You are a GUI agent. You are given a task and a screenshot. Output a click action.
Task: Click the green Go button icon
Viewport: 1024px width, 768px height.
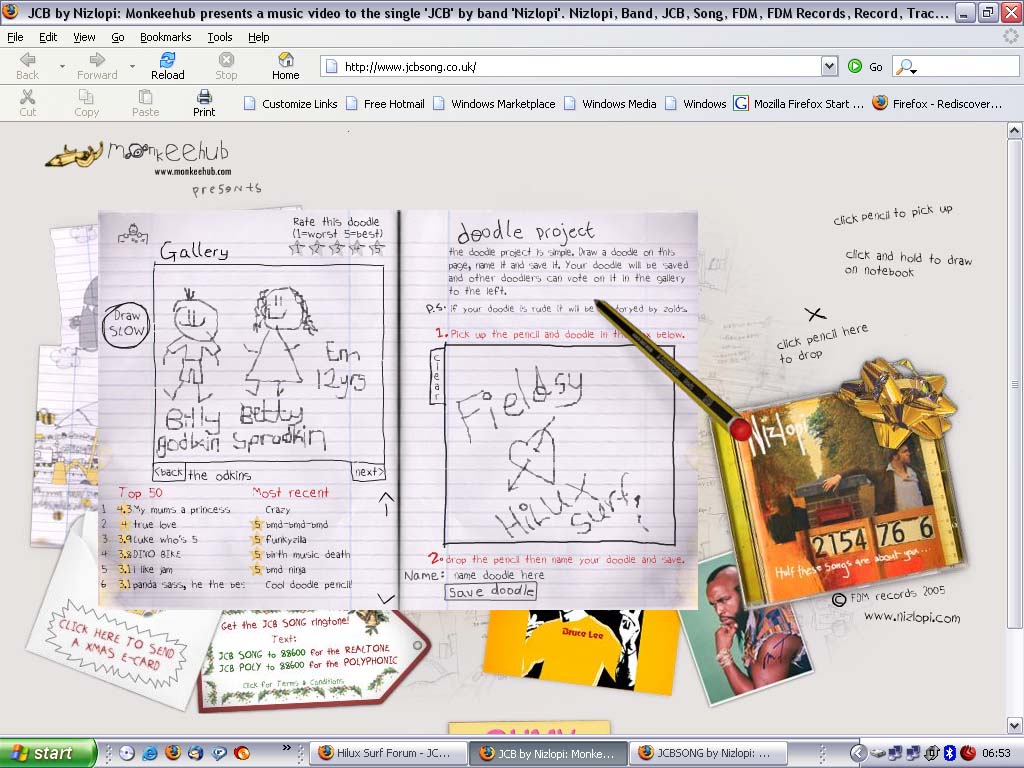[855, 66]
